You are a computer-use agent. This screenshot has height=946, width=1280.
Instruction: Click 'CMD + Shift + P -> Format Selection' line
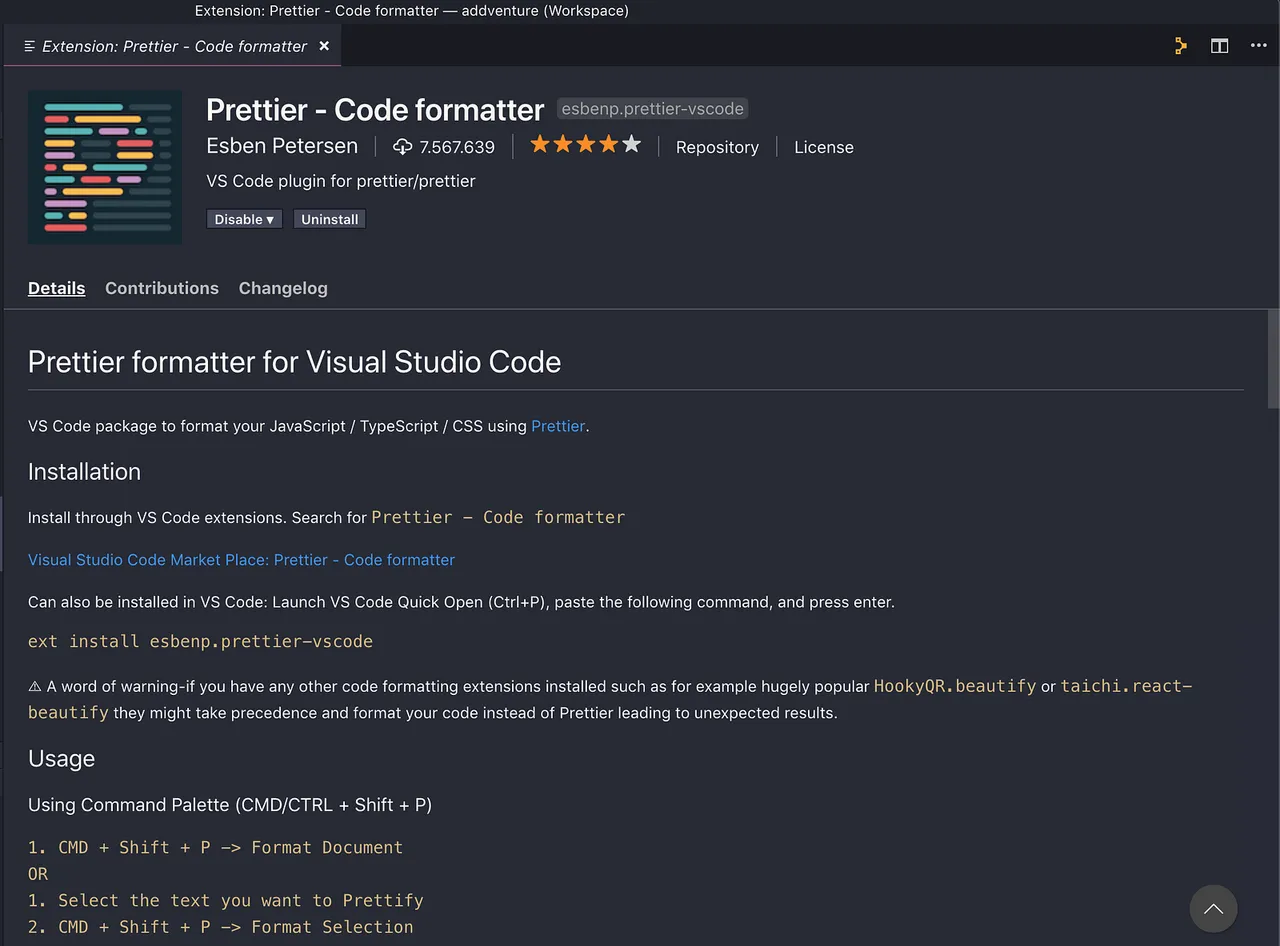[x=236, y=927]
